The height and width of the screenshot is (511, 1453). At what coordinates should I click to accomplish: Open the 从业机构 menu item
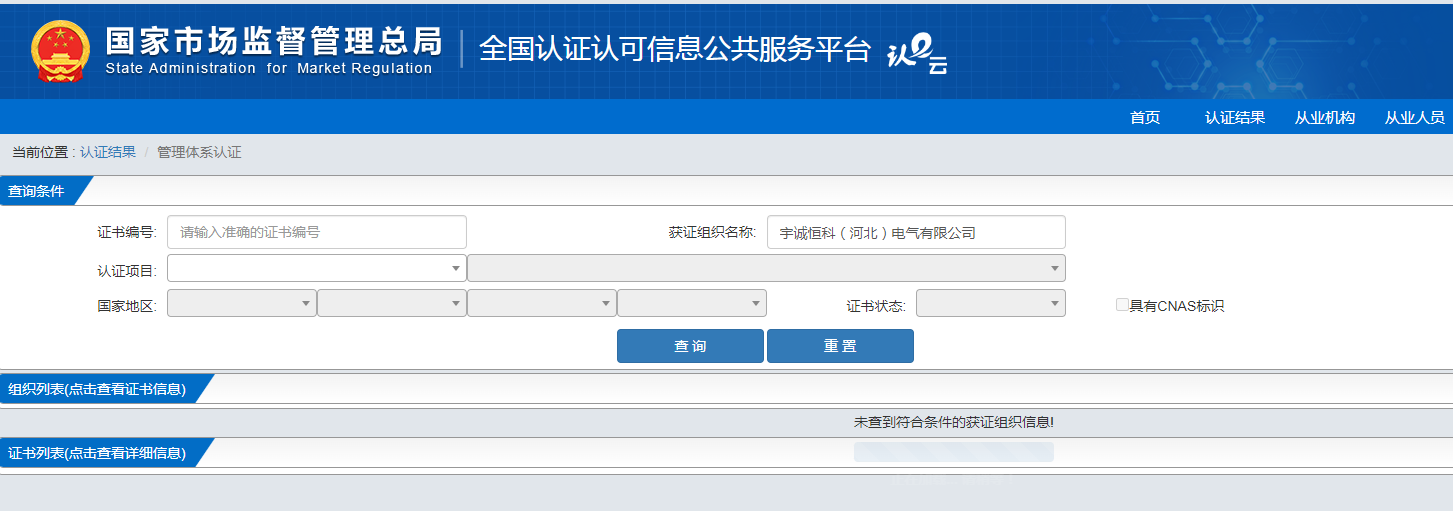click(1325, 117)
